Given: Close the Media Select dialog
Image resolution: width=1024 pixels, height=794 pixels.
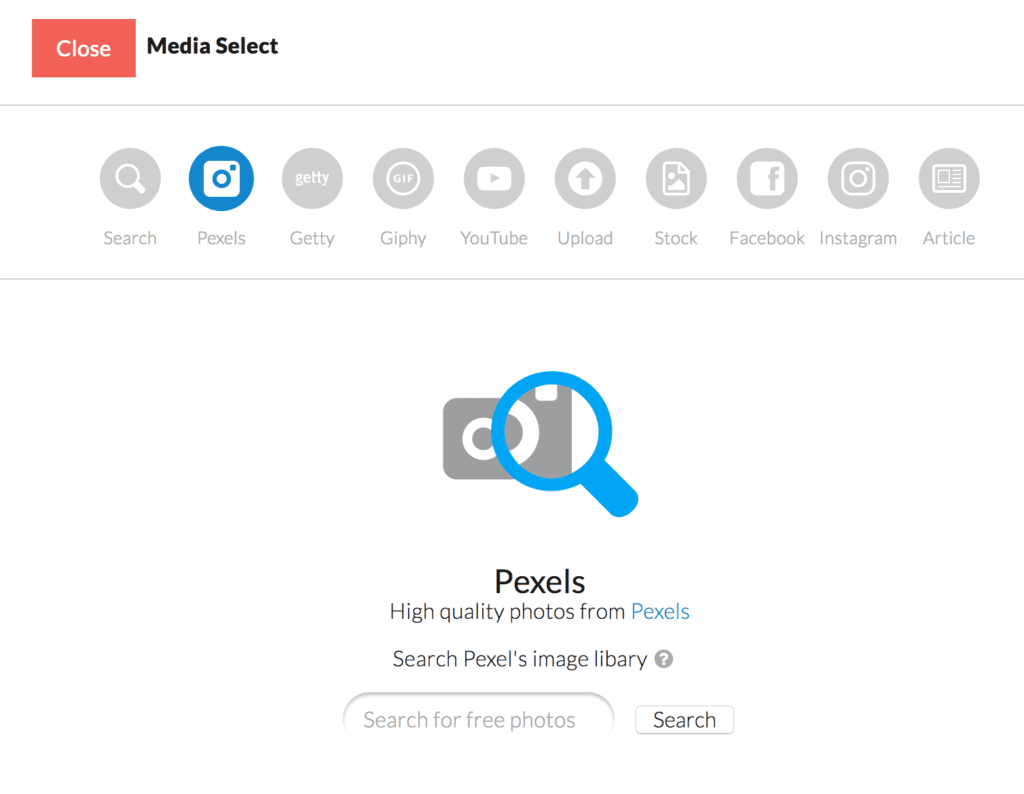Looking at the screenshot, I should tap(84, 48).
